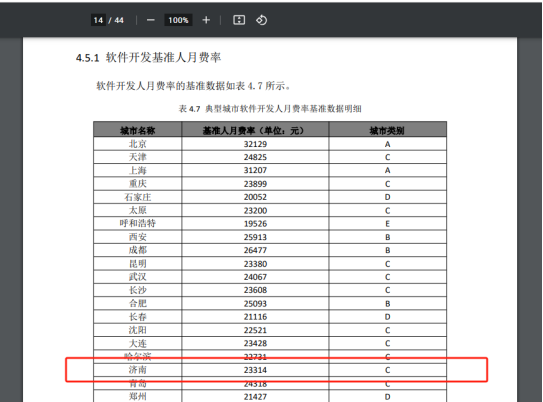
Task: Select the 郑州 cell in last row
Action: 137,396
